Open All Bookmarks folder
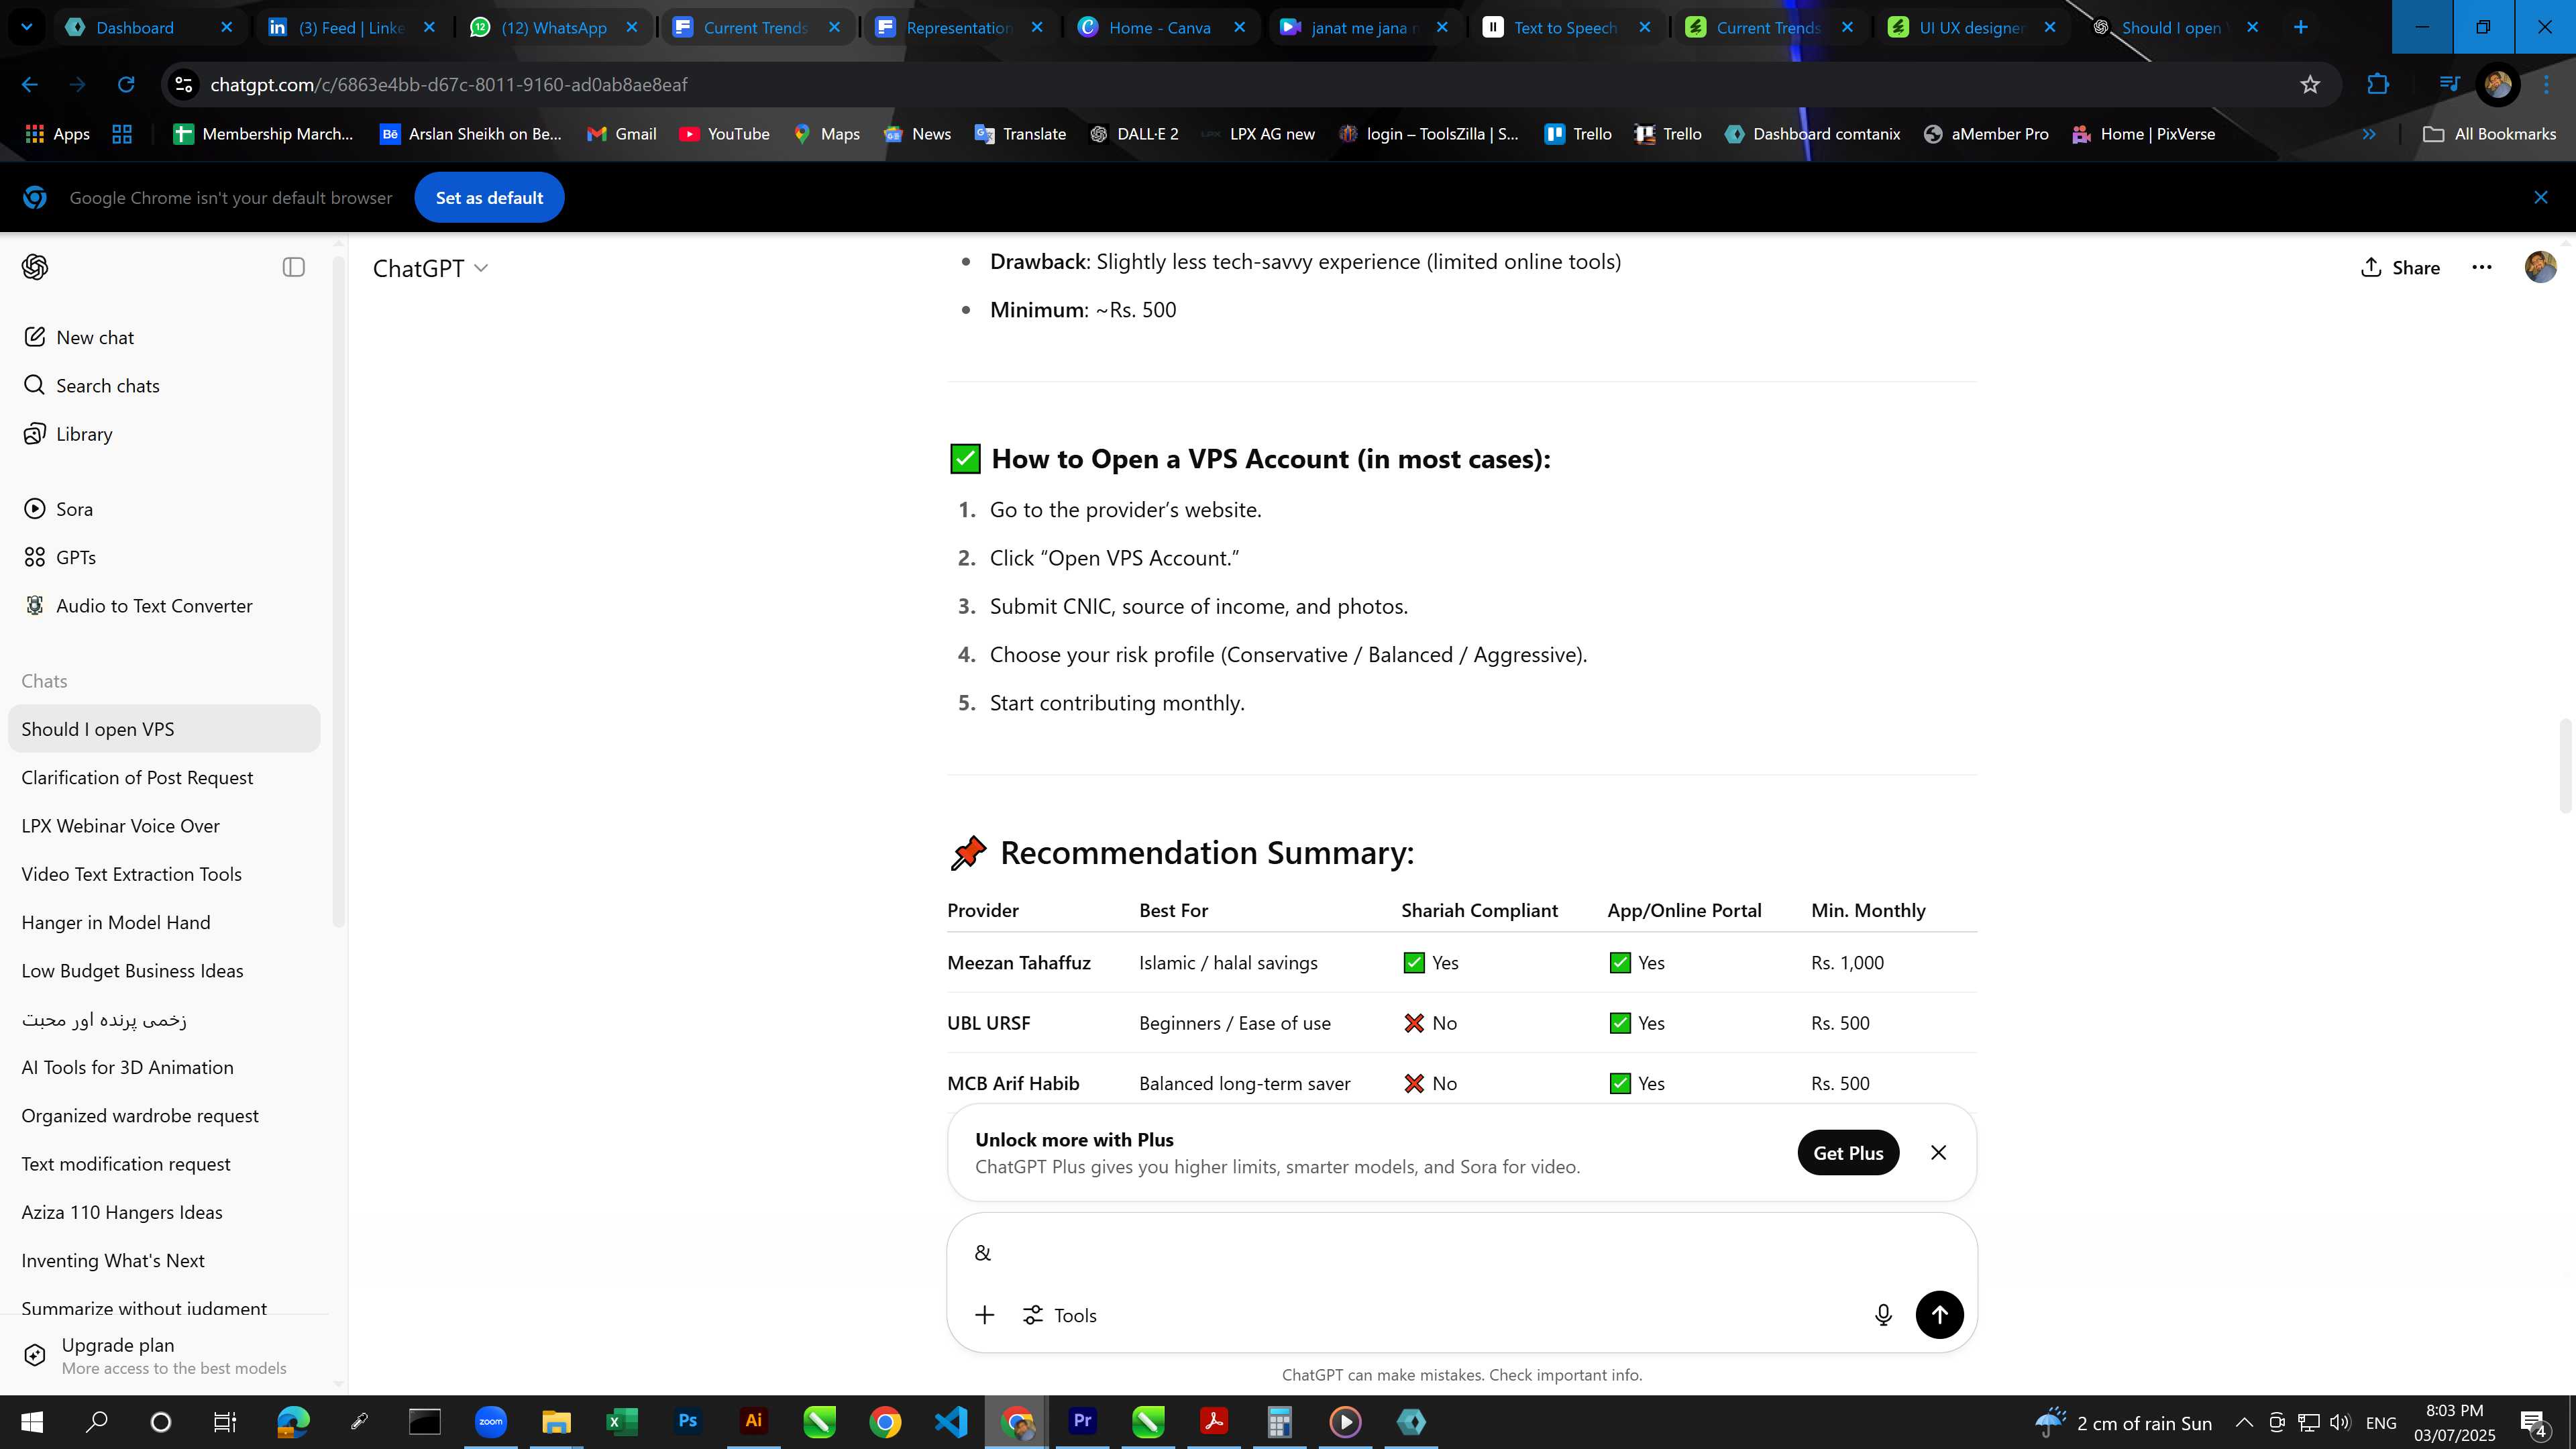The height and width of the screenshot is (1449, 2576). pyautogui.click(x=2490, y=134)
